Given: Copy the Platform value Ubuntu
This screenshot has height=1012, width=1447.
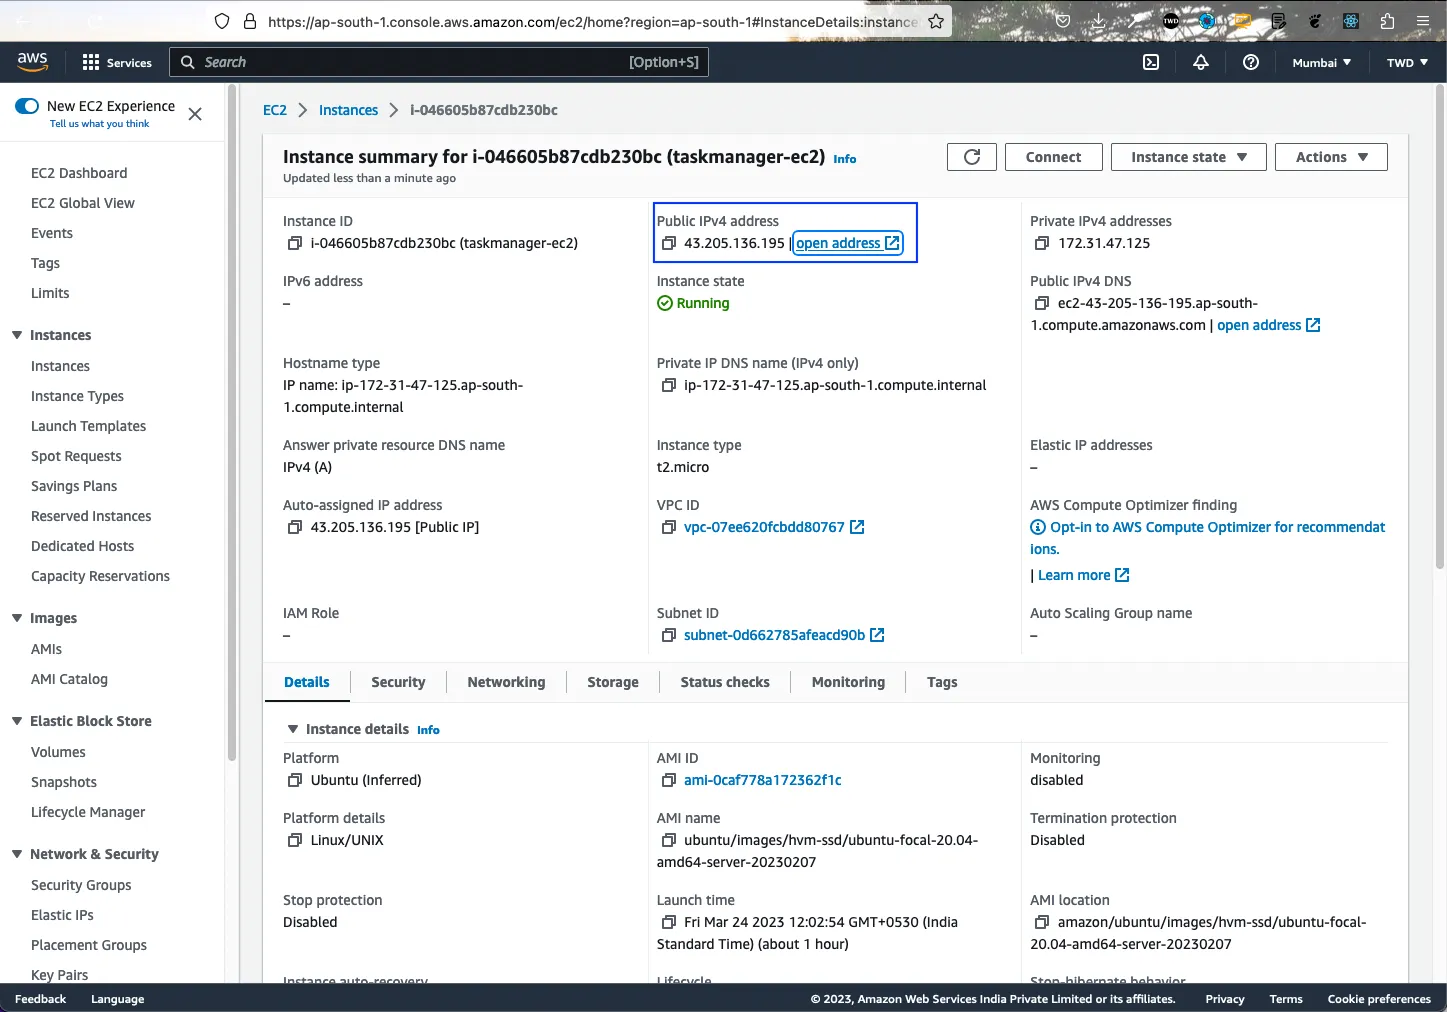Looking at the screenshot, I should pyautogui.click(x=295, y=780).
